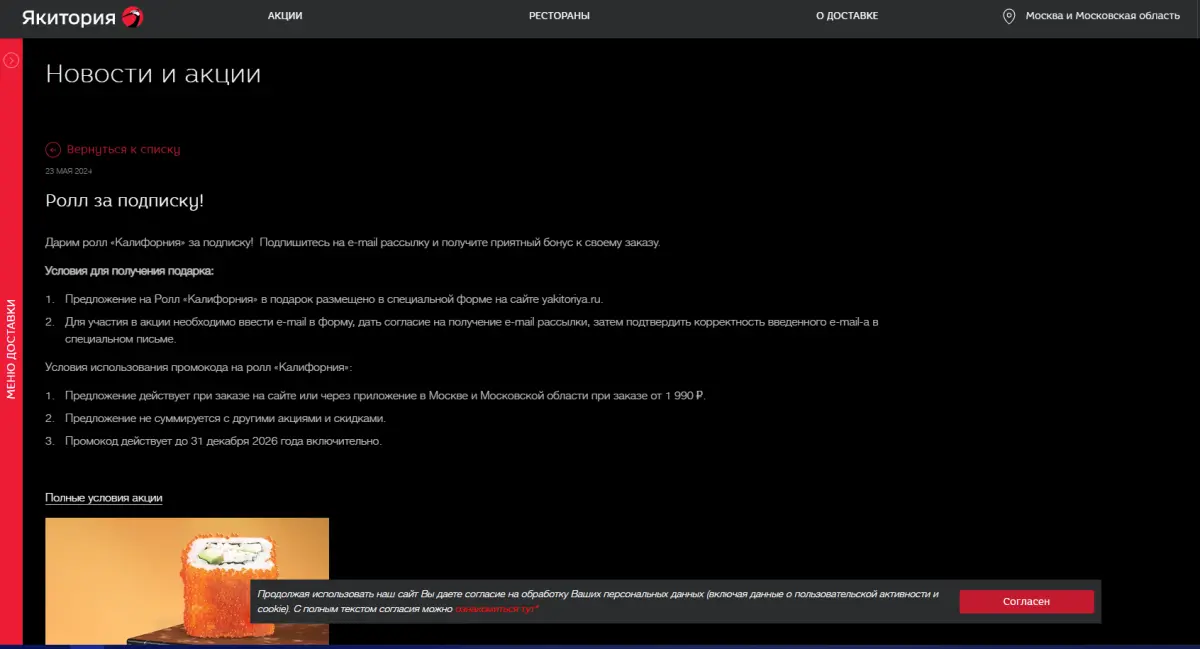Accept cookies with the Согласен button

[x=1026, y=602]
